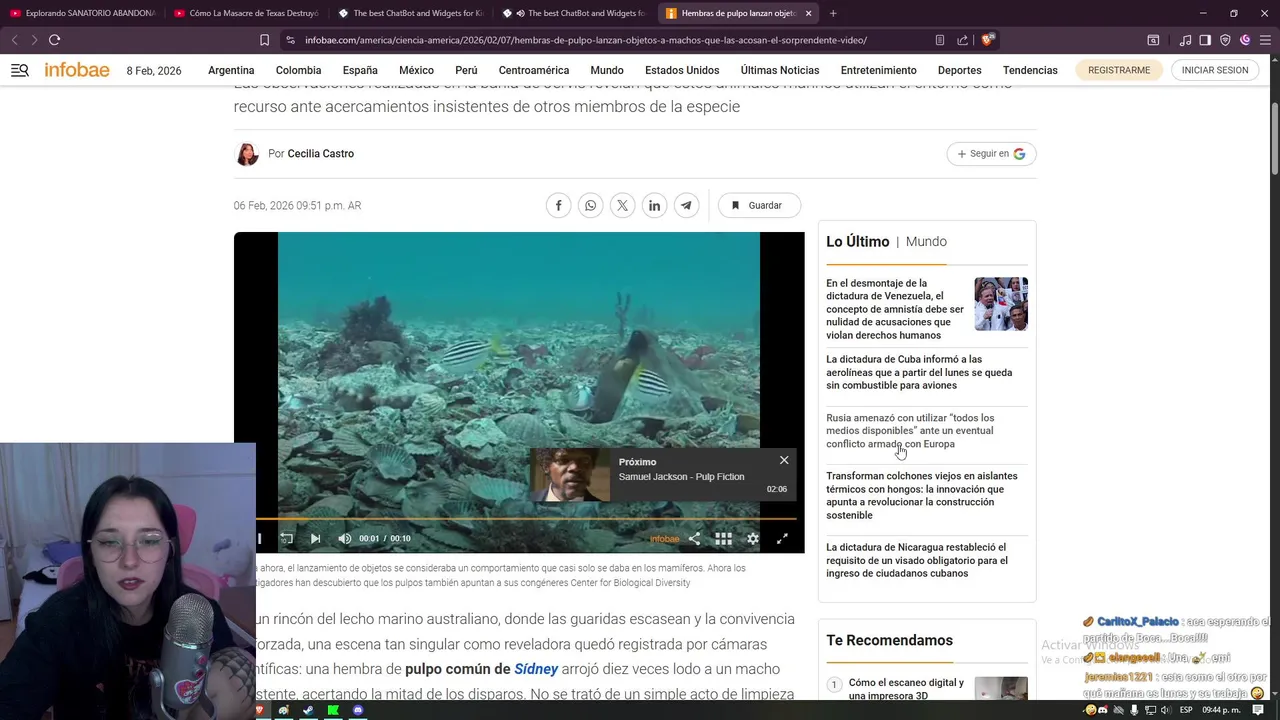Screen dimensions: 1280x720
Task: Open the Cuba aerolíneas combustible article
Action: (919, 372)
